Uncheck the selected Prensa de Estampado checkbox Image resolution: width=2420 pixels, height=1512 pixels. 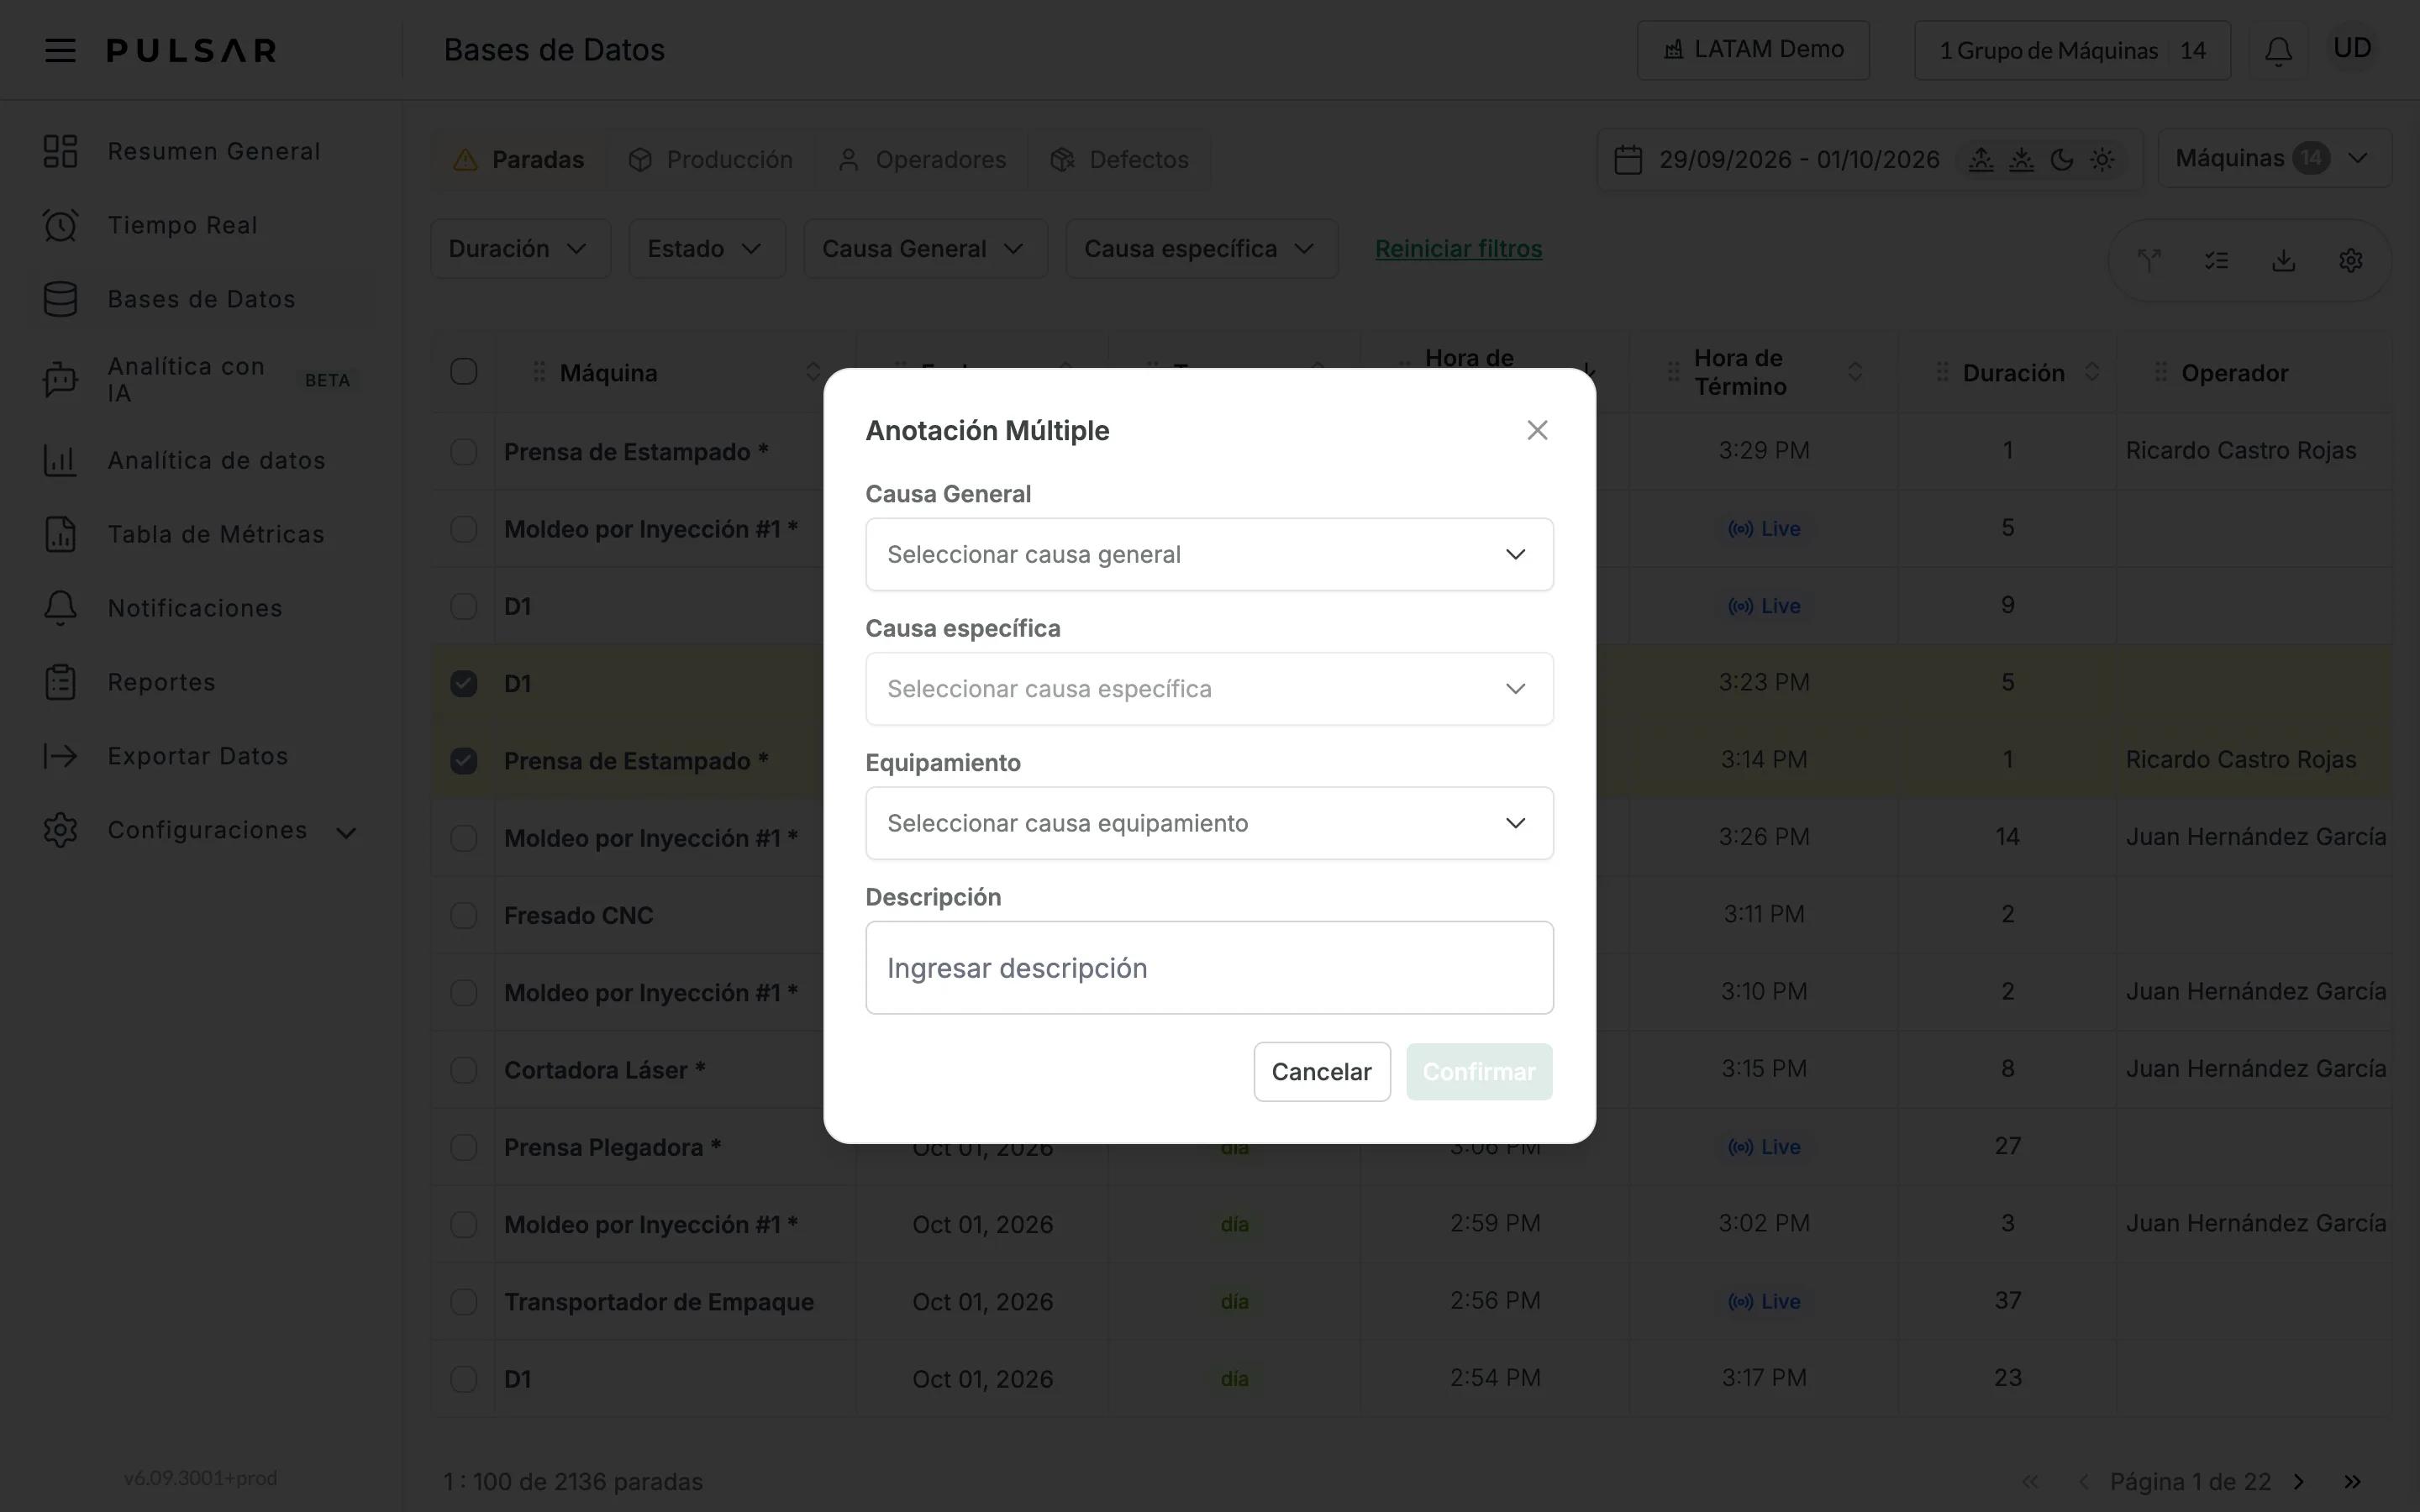coord(463,761)
